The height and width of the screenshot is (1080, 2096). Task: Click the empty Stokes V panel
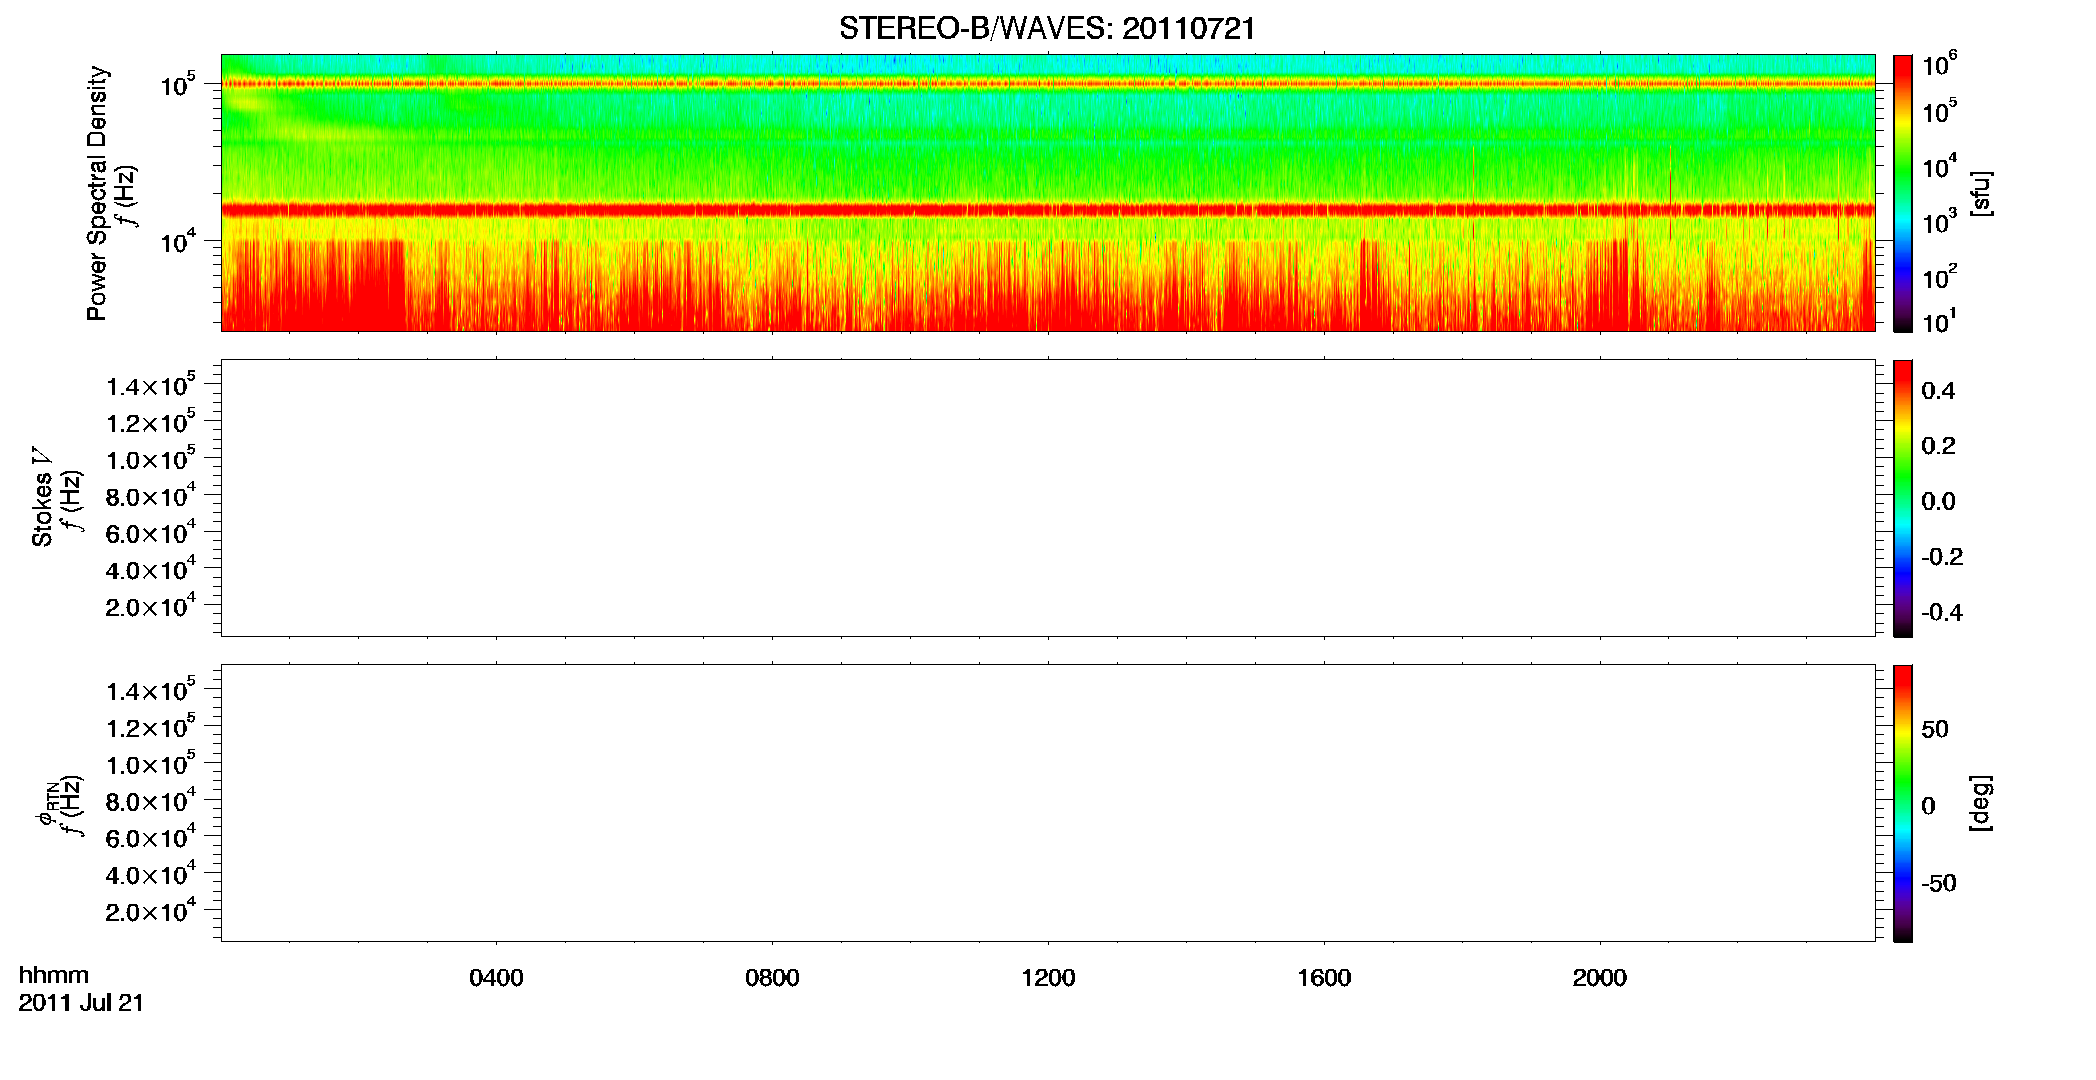point(1047,498)
